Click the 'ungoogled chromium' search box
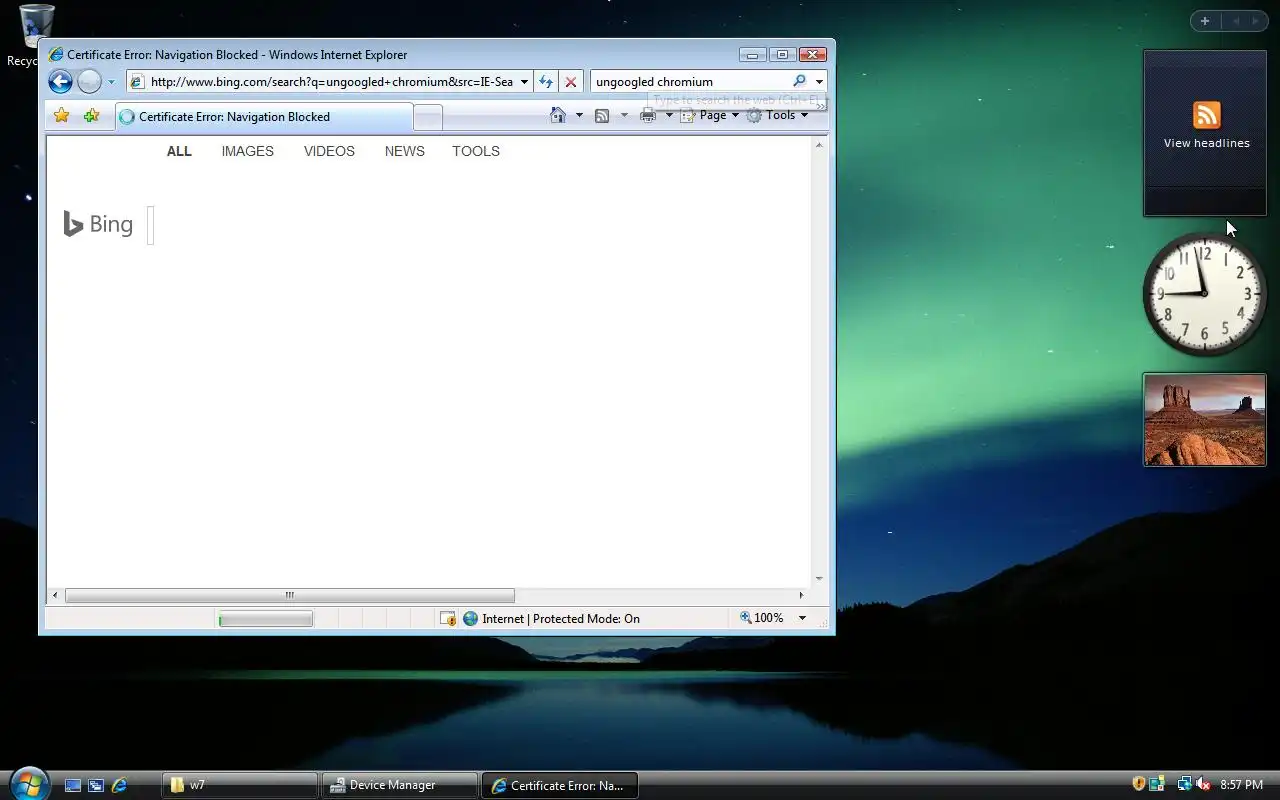Viewport: 1280px width, 800px height. (690, 82)
